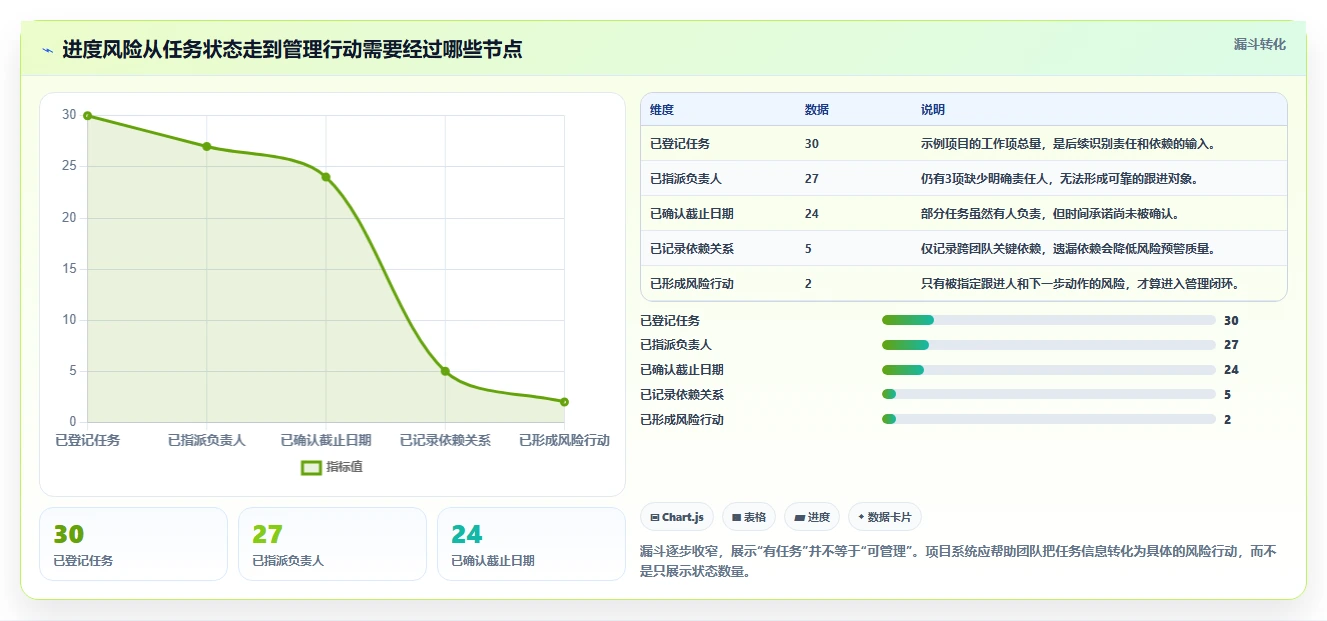
Task: Click the y-axis tick label 15
Action: 69,269
